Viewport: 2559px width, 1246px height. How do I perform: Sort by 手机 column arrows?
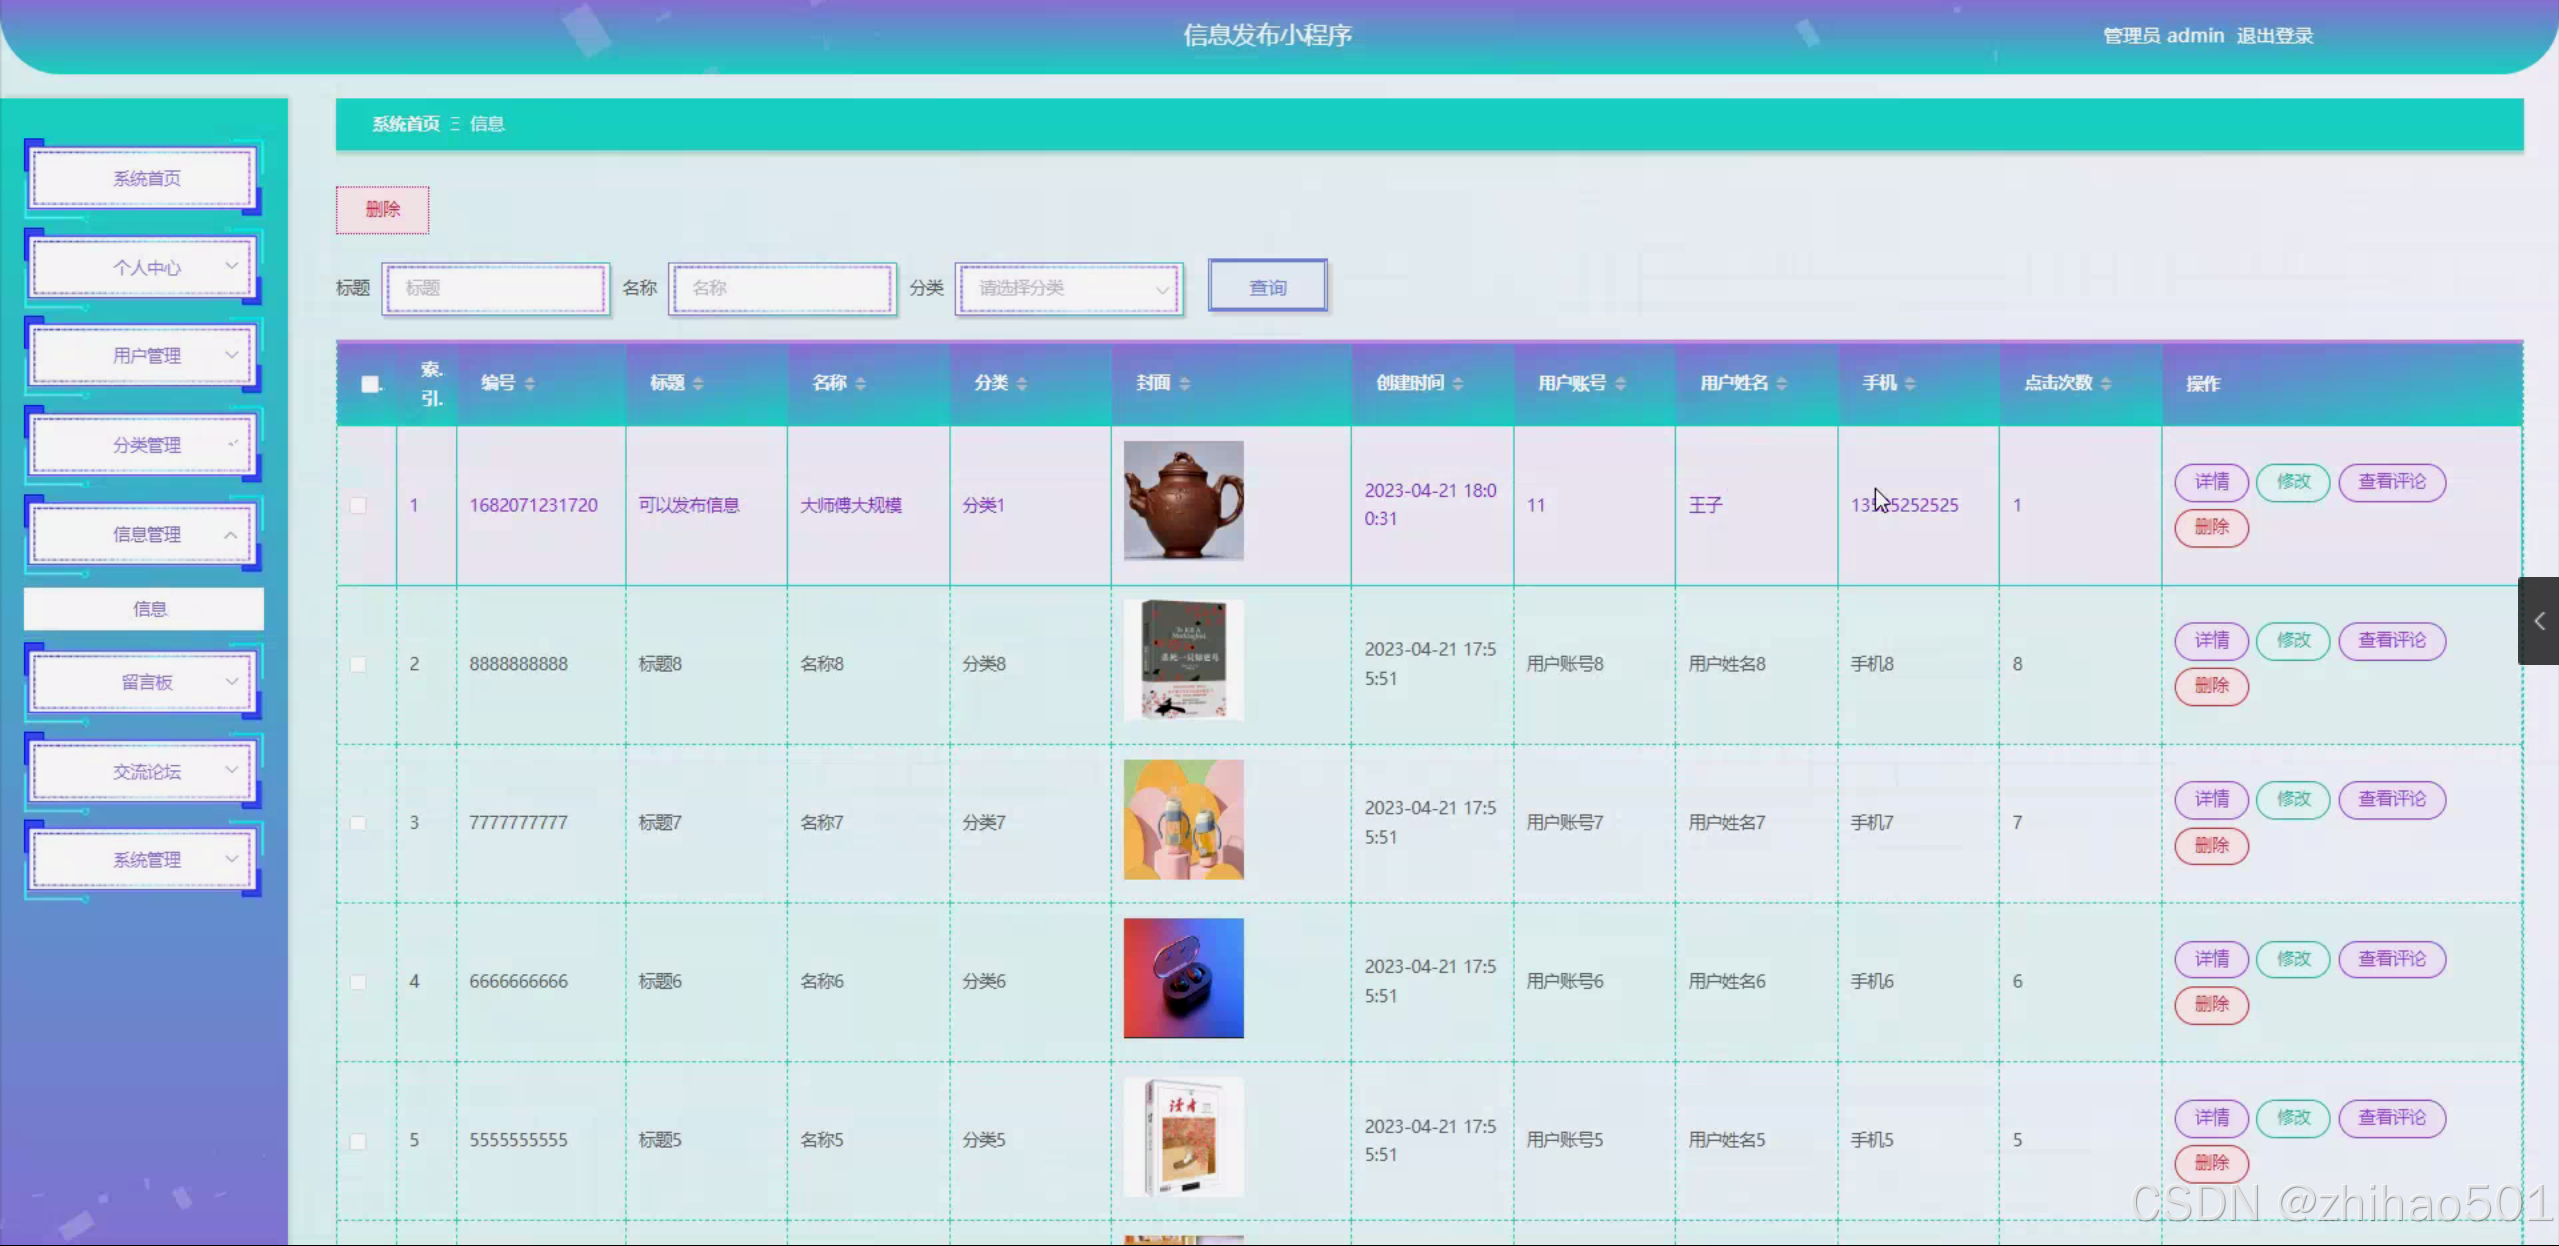[1910, 384]
